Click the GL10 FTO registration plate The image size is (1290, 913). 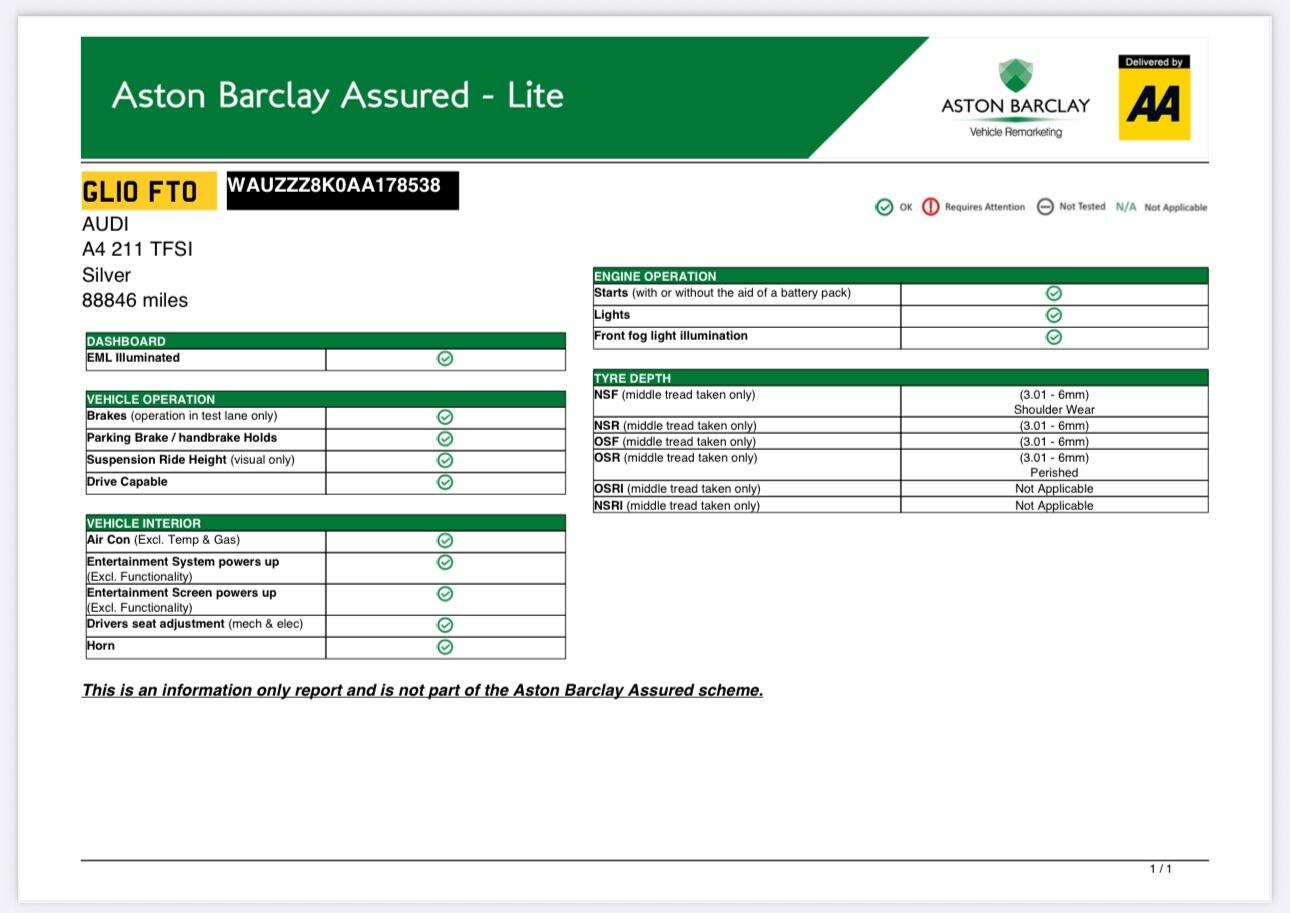pyautogui.click(x=149, y=191)
